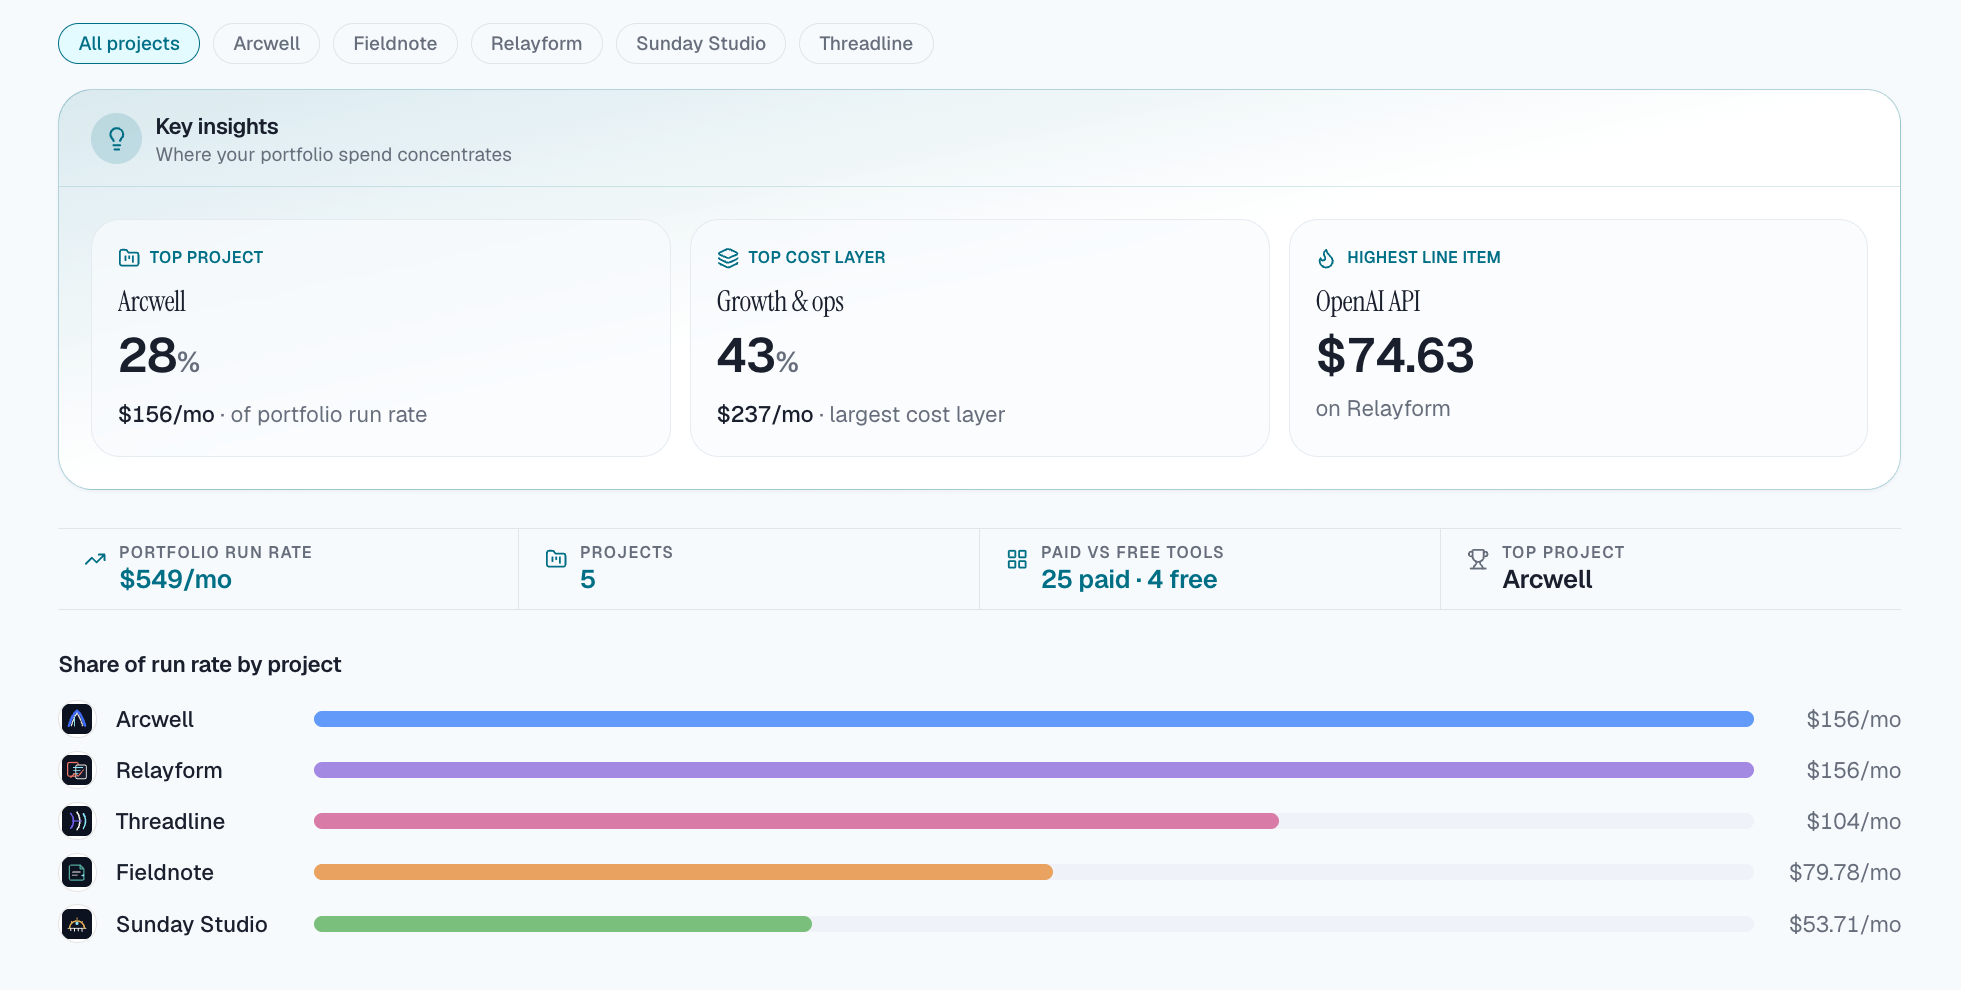Click the 'Share of run rate by project' heading
This screenshot has height=990, width=1961.
click(x=200, y=665)
